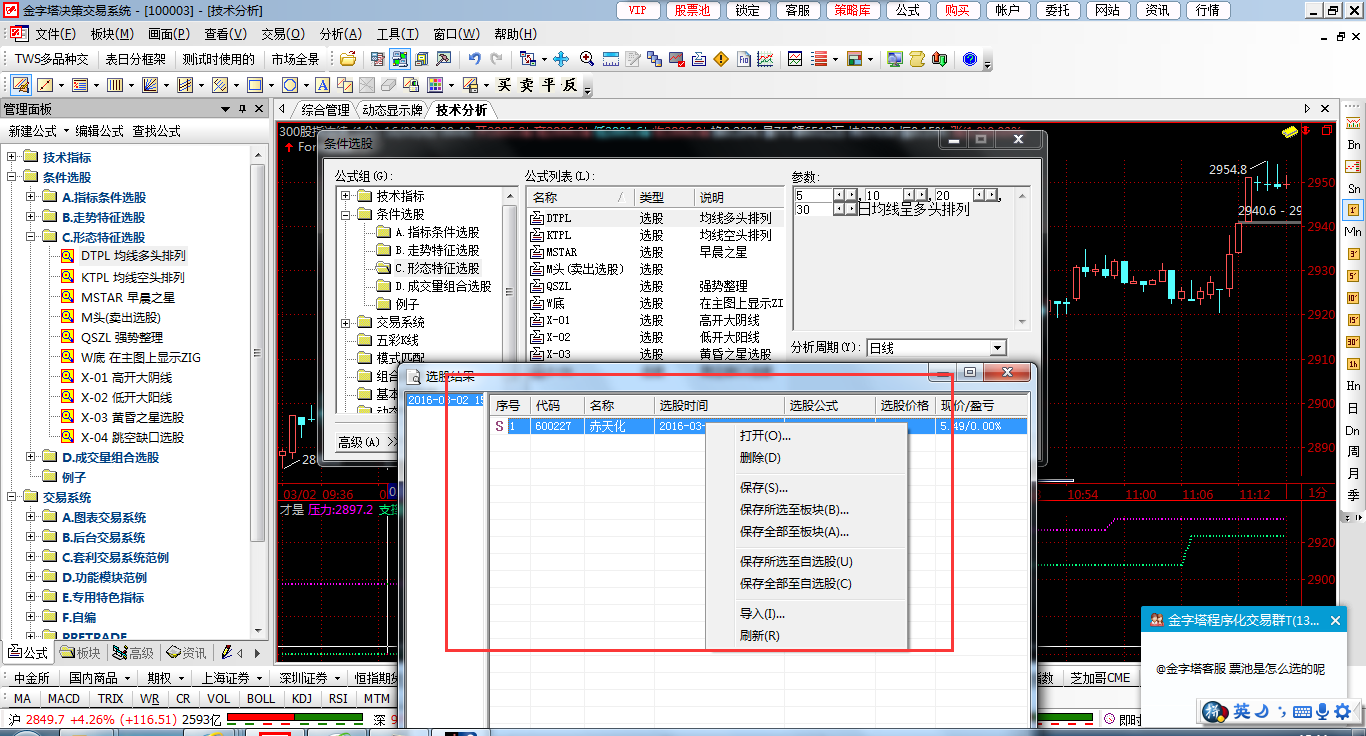This screenshot has width=1366, height=736.
Task: Collapse the 条件选股 tree in management panel
Action: [x=12, y=177]
